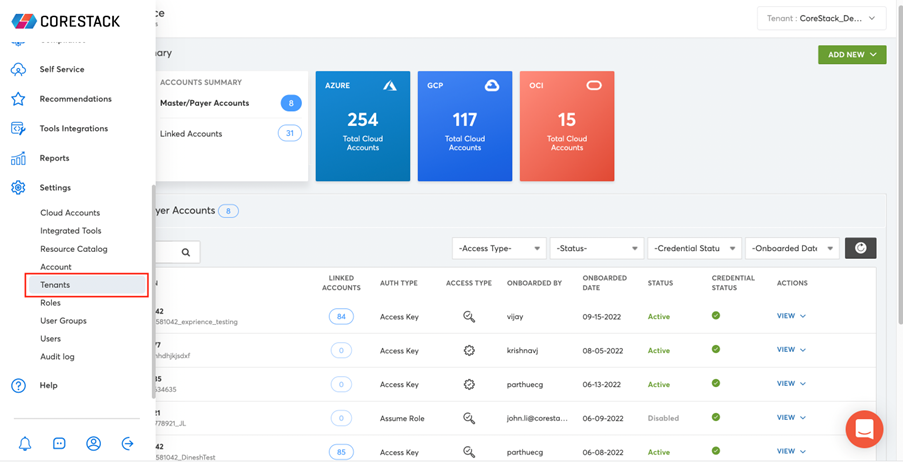Viewport: 903px width, 462px height.
Task: Open Audit log under Settings
Action: pos(57,357)
